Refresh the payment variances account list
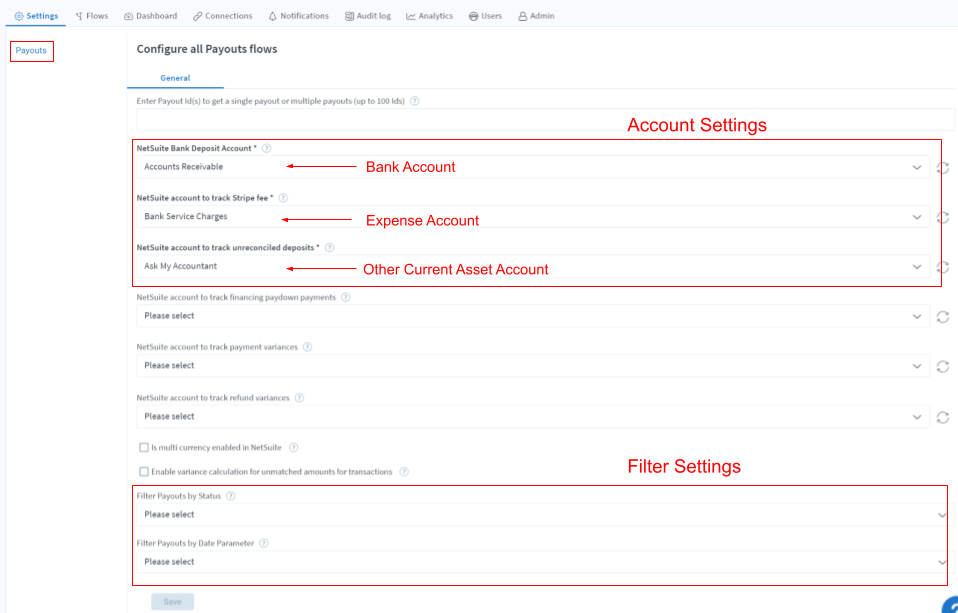Image resolution: width=958 pixels, height=613 pixels. click(943, 367)
